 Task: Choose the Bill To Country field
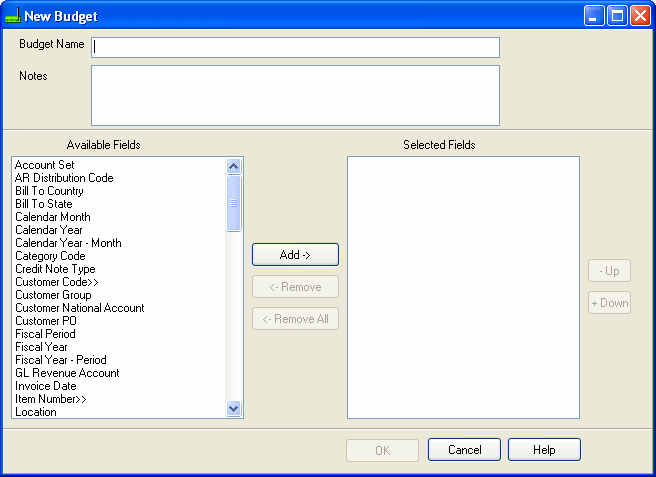pos(49,191)
